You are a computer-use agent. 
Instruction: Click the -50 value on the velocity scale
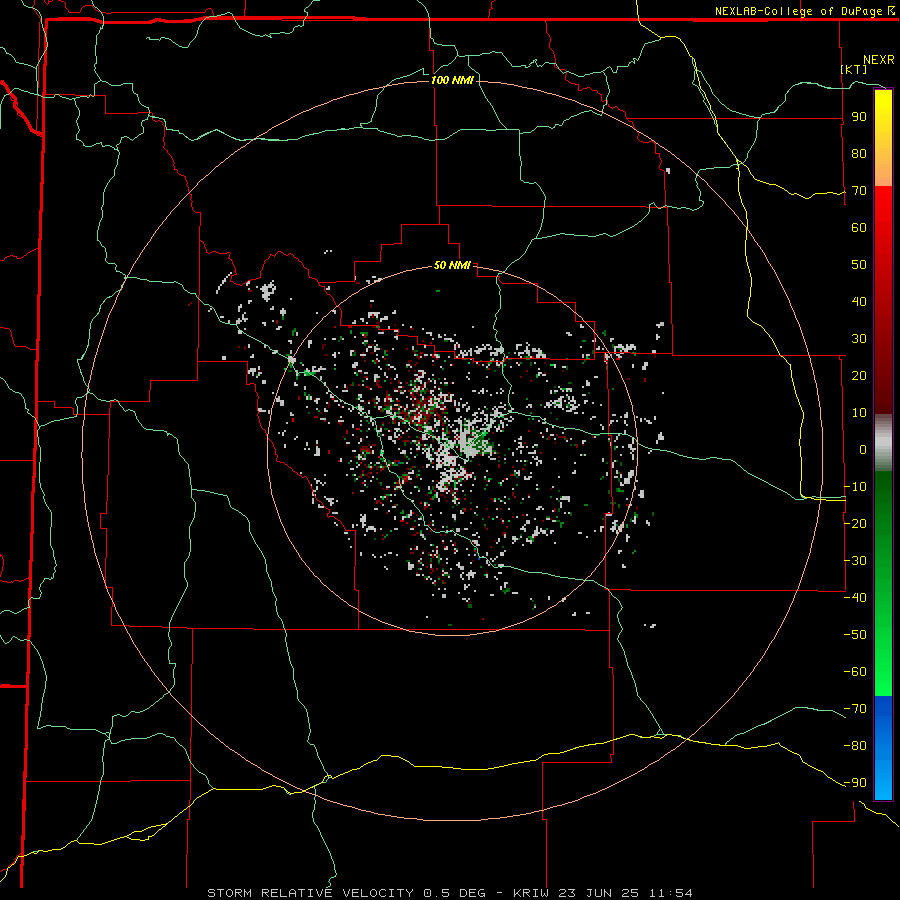coord(855,635)
